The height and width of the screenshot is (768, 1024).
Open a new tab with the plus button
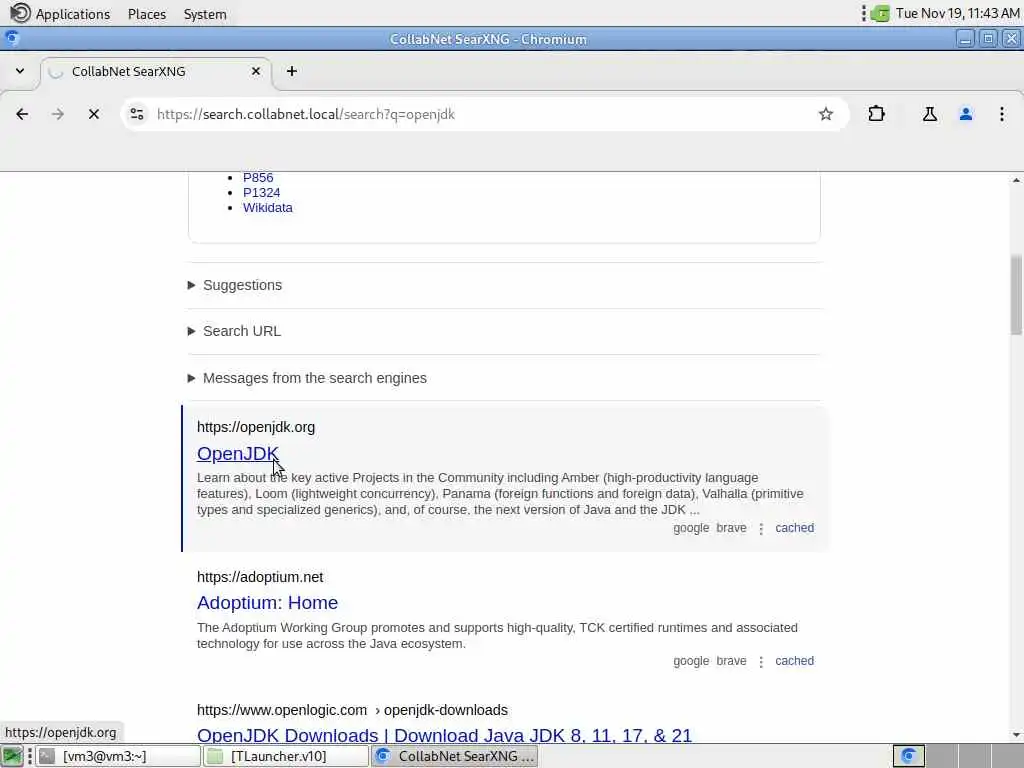tap(292, 71)
